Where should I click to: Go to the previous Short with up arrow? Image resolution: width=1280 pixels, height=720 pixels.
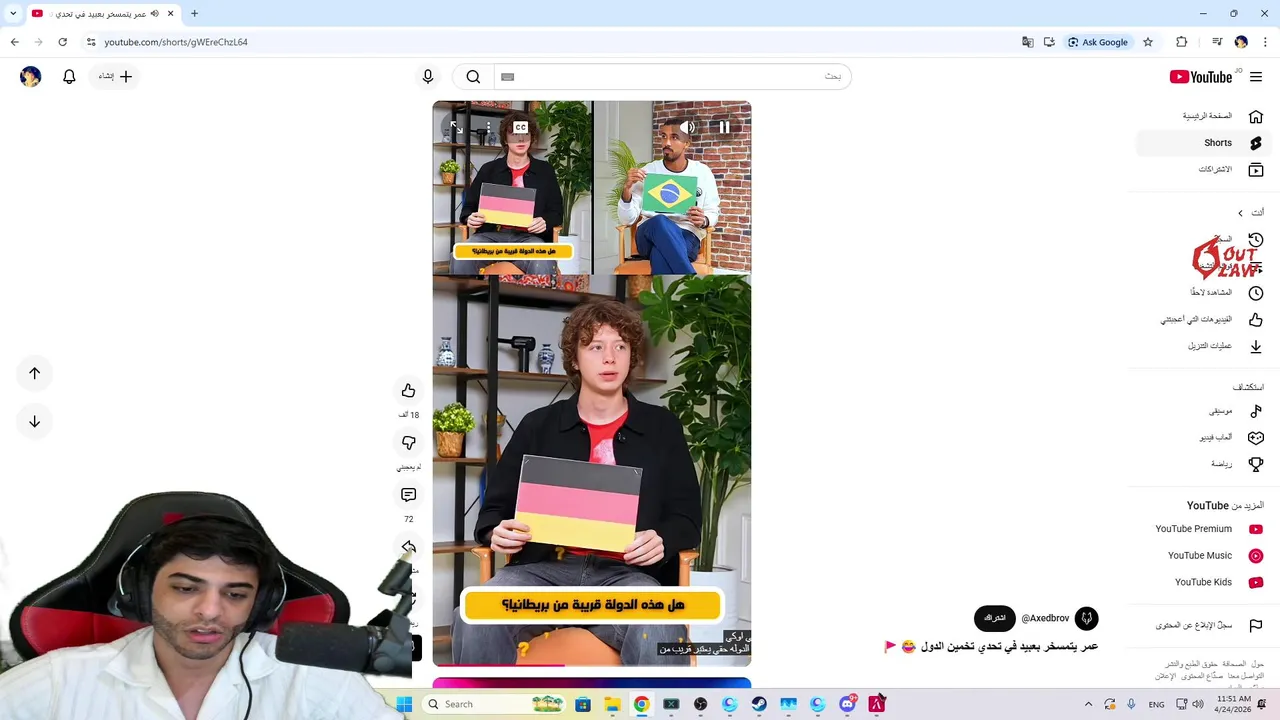click(34, 373)
